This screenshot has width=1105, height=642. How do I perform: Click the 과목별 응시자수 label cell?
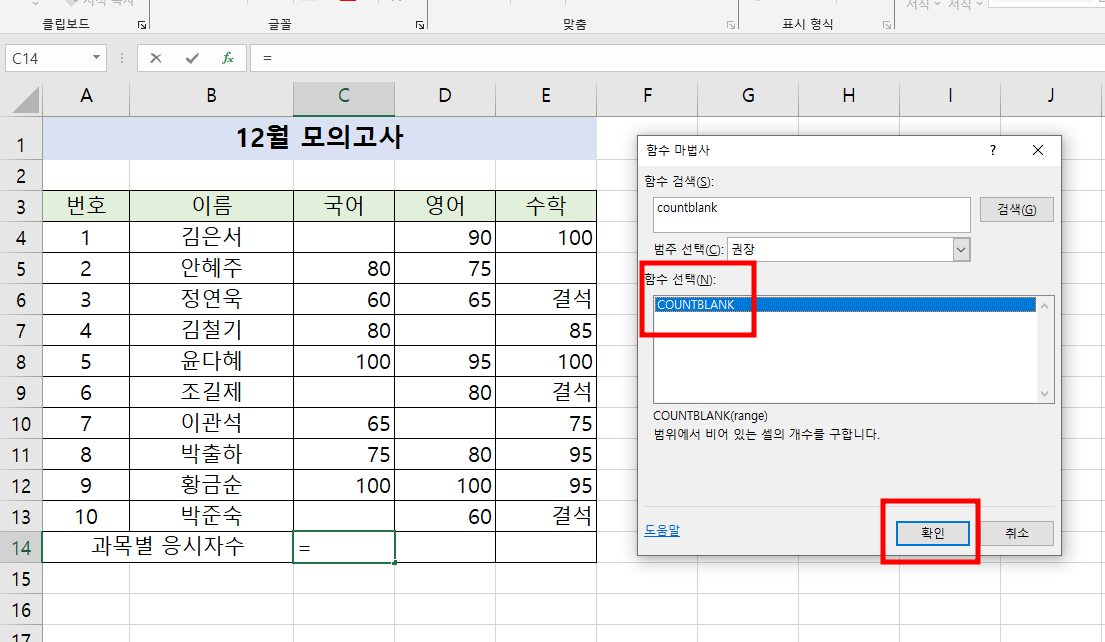coord(168,547)
